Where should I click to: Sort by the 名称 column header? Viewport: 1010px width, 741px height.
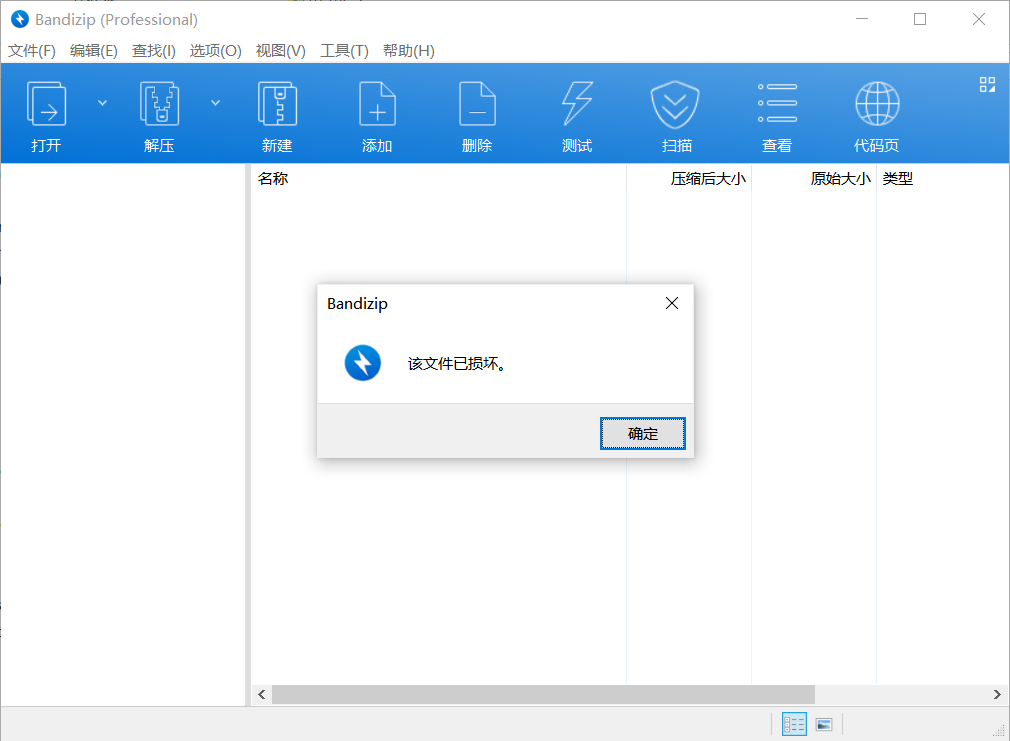(x=438, y=178)
